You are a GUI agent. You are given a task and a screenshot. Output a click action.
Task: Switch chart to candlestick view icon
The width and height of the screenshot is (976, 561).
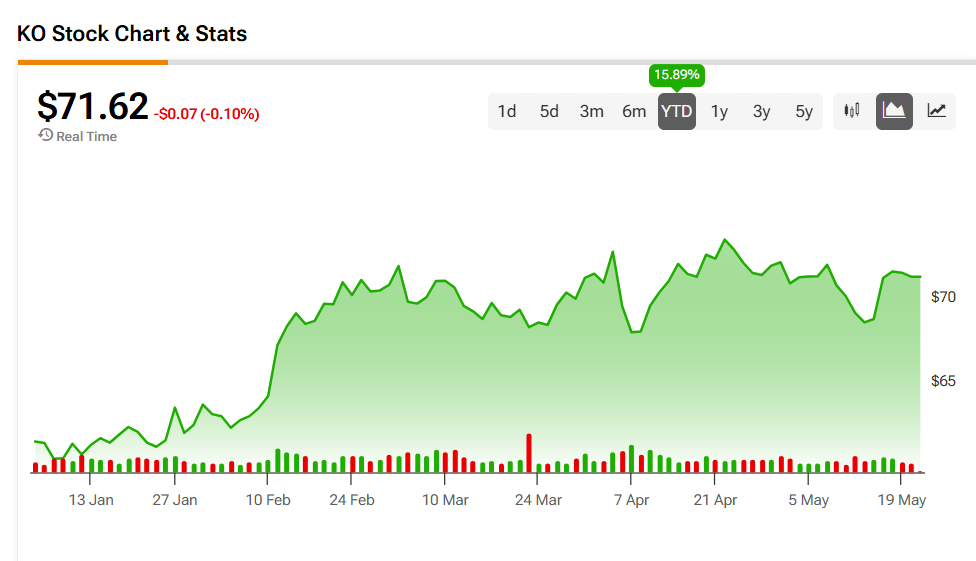tap(852, 111)
